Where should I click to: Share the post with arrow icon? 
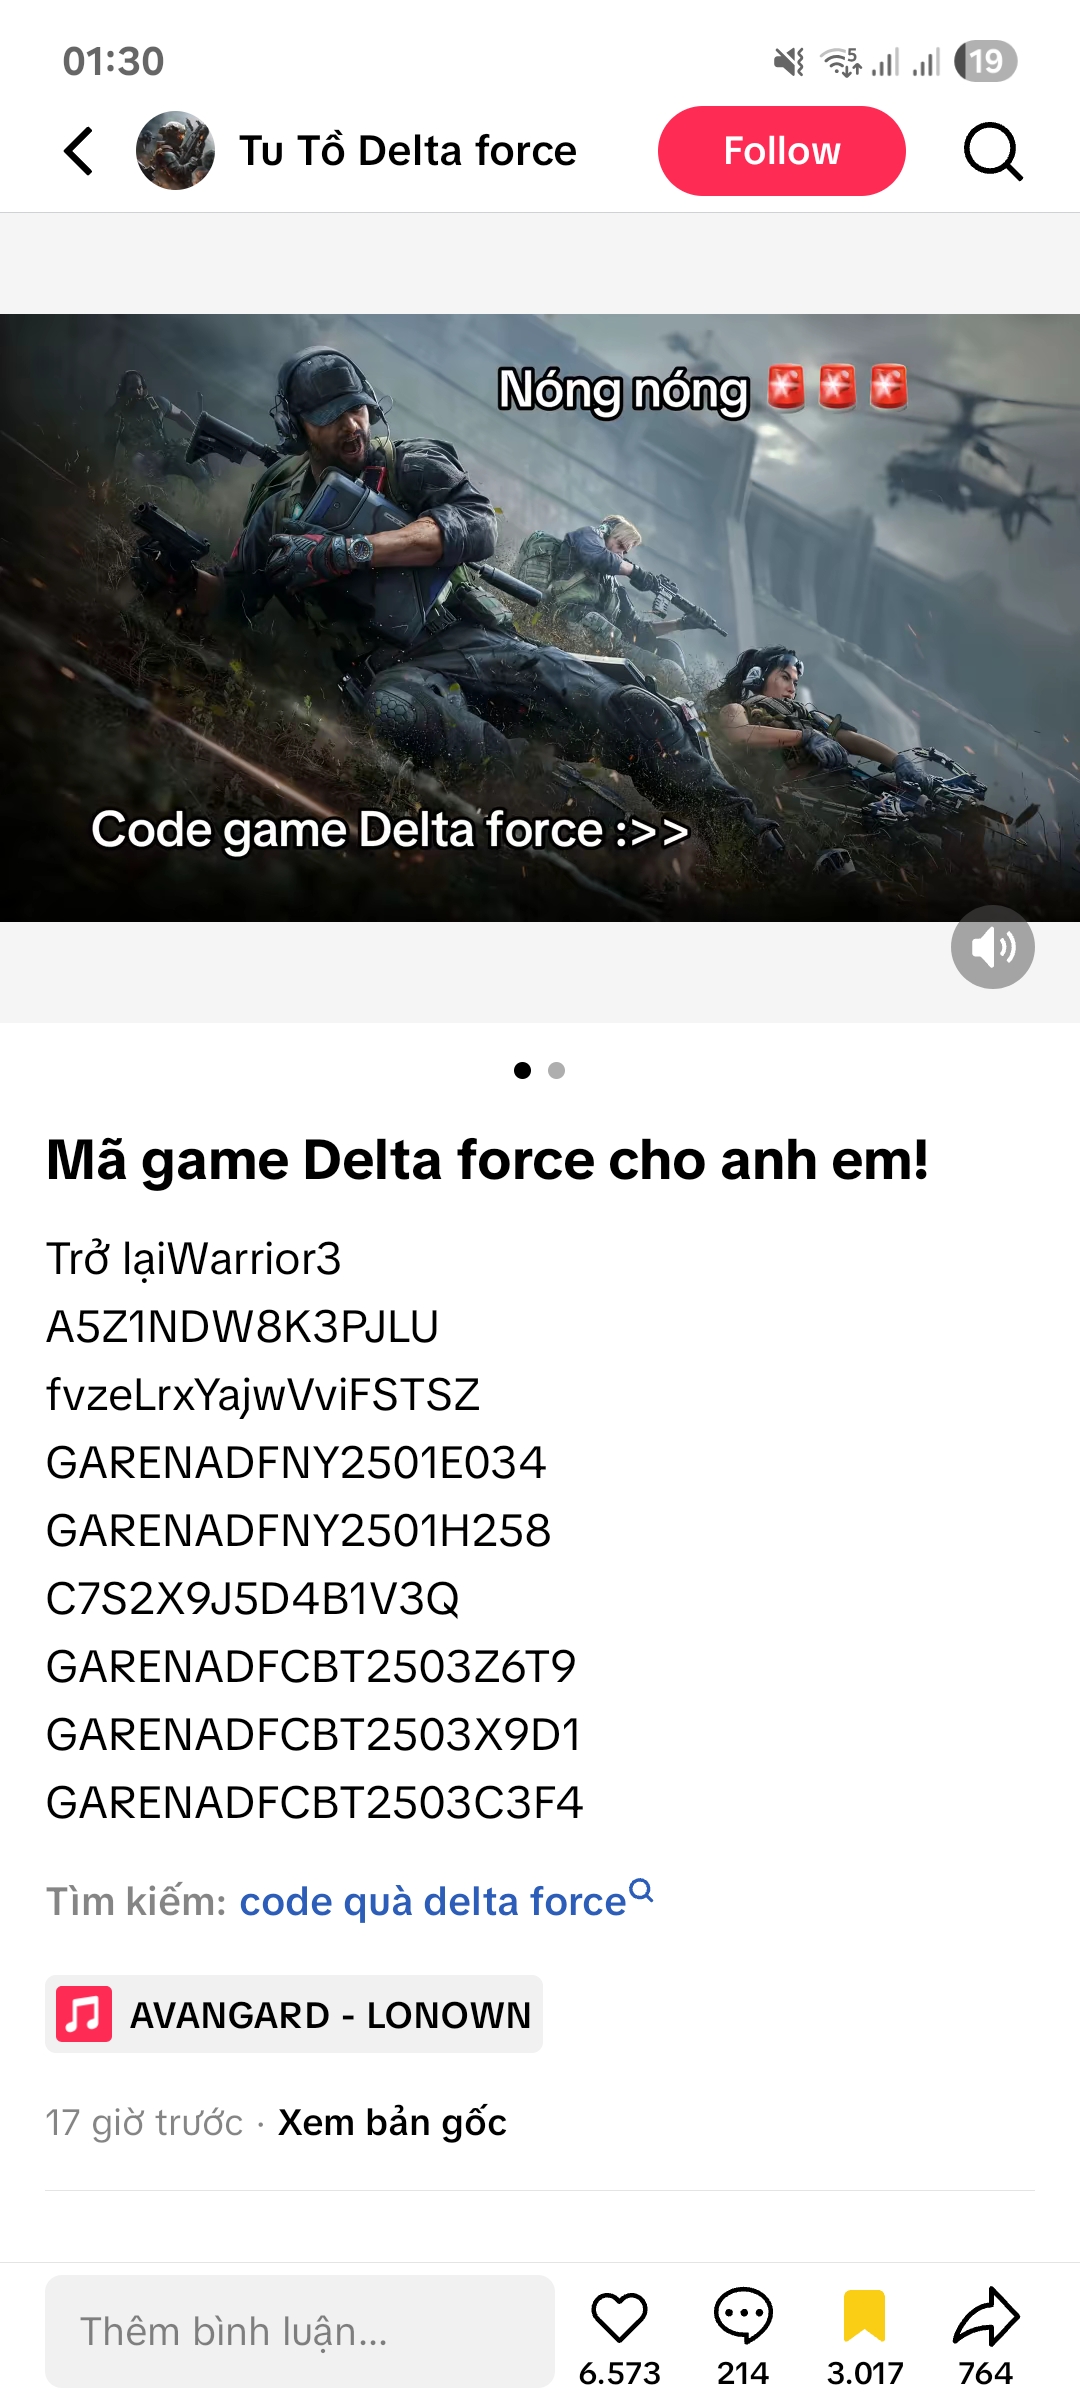coord(986,2316)
